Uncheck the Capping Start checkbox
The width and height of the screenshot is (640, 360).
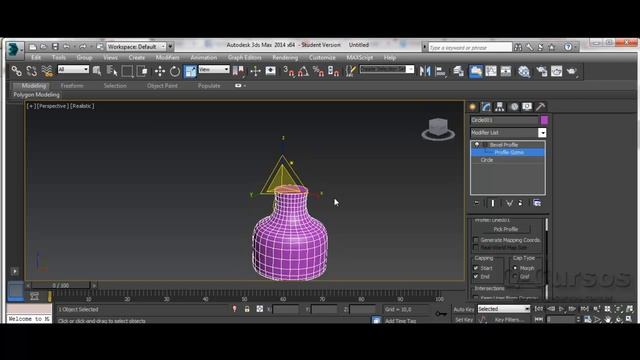(476, 268)
